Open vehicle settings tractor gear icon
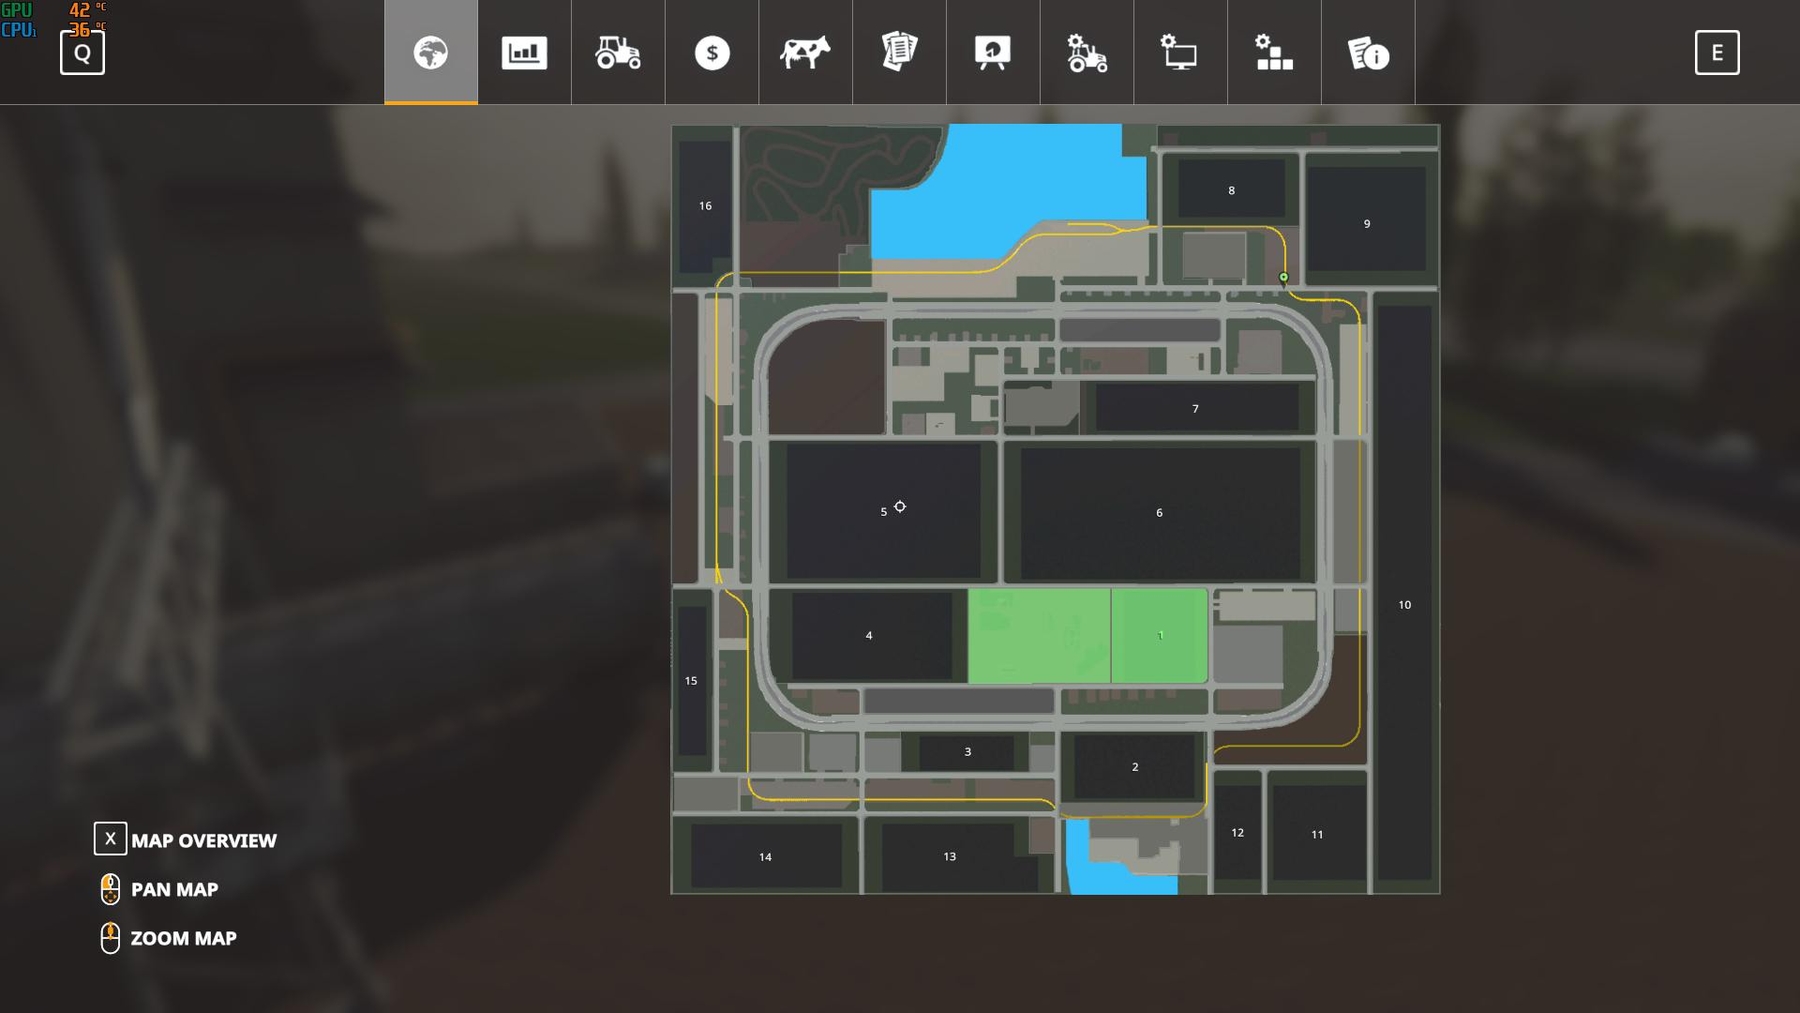The image size is (1800, 1013). coord(1087,52)
